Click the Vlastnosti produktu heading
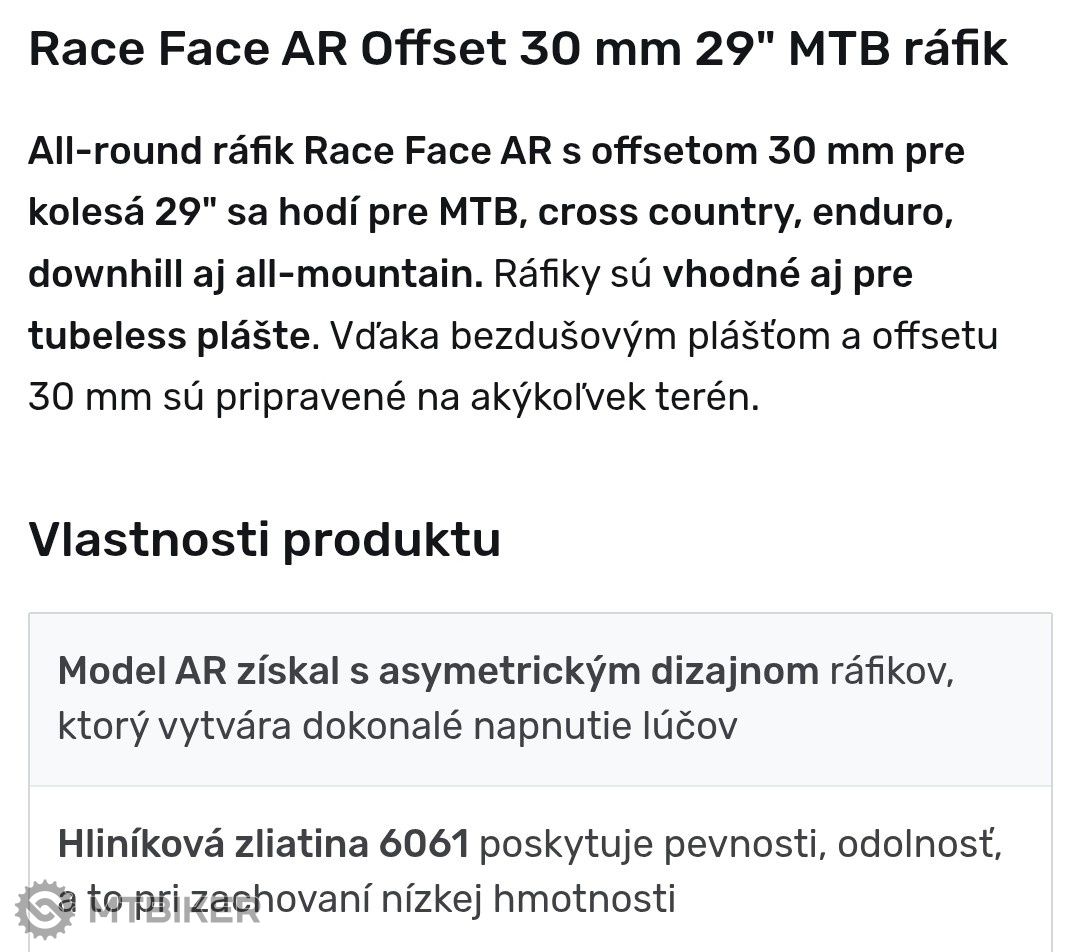This screenshot has width=1080, height=952. pos(264,539)
